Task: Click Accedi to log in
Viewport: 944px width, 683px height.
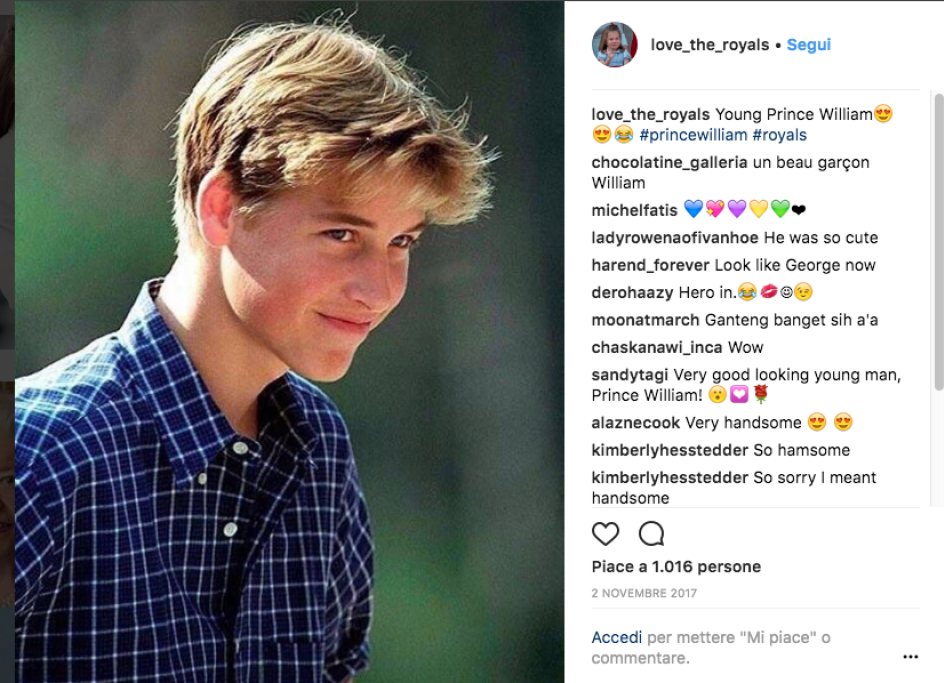Action: 616,637
